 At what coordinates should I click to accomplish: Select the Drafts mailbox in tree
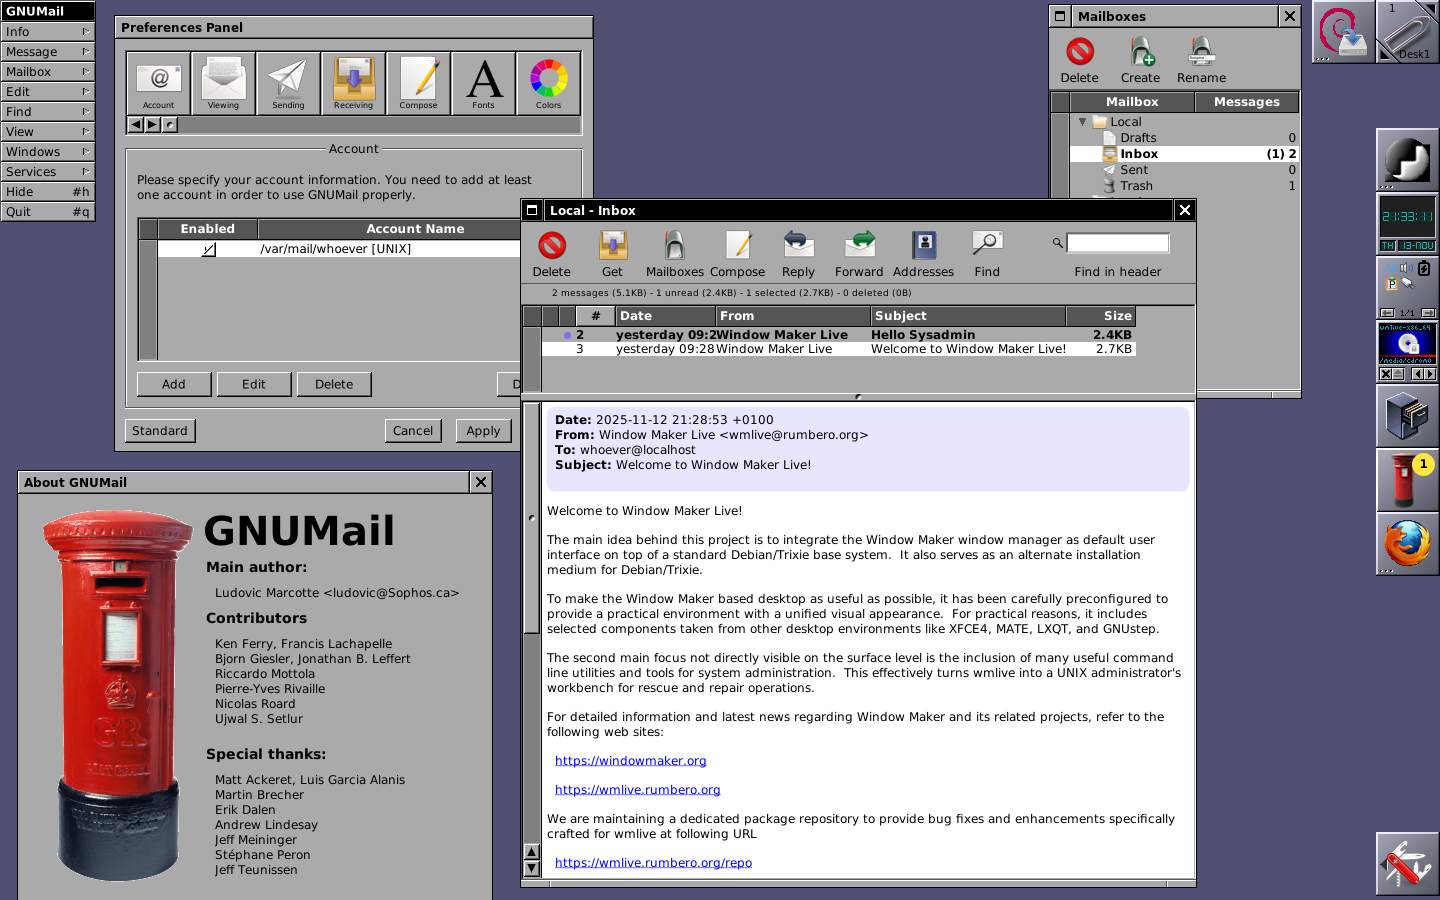[x=1185, y=138]
